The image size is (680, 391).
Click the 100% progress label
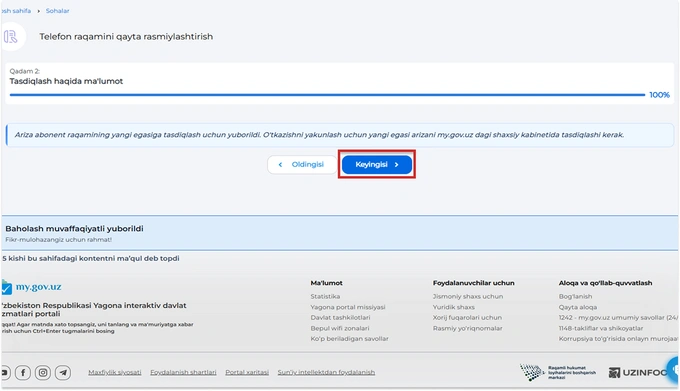coord(660,95)
